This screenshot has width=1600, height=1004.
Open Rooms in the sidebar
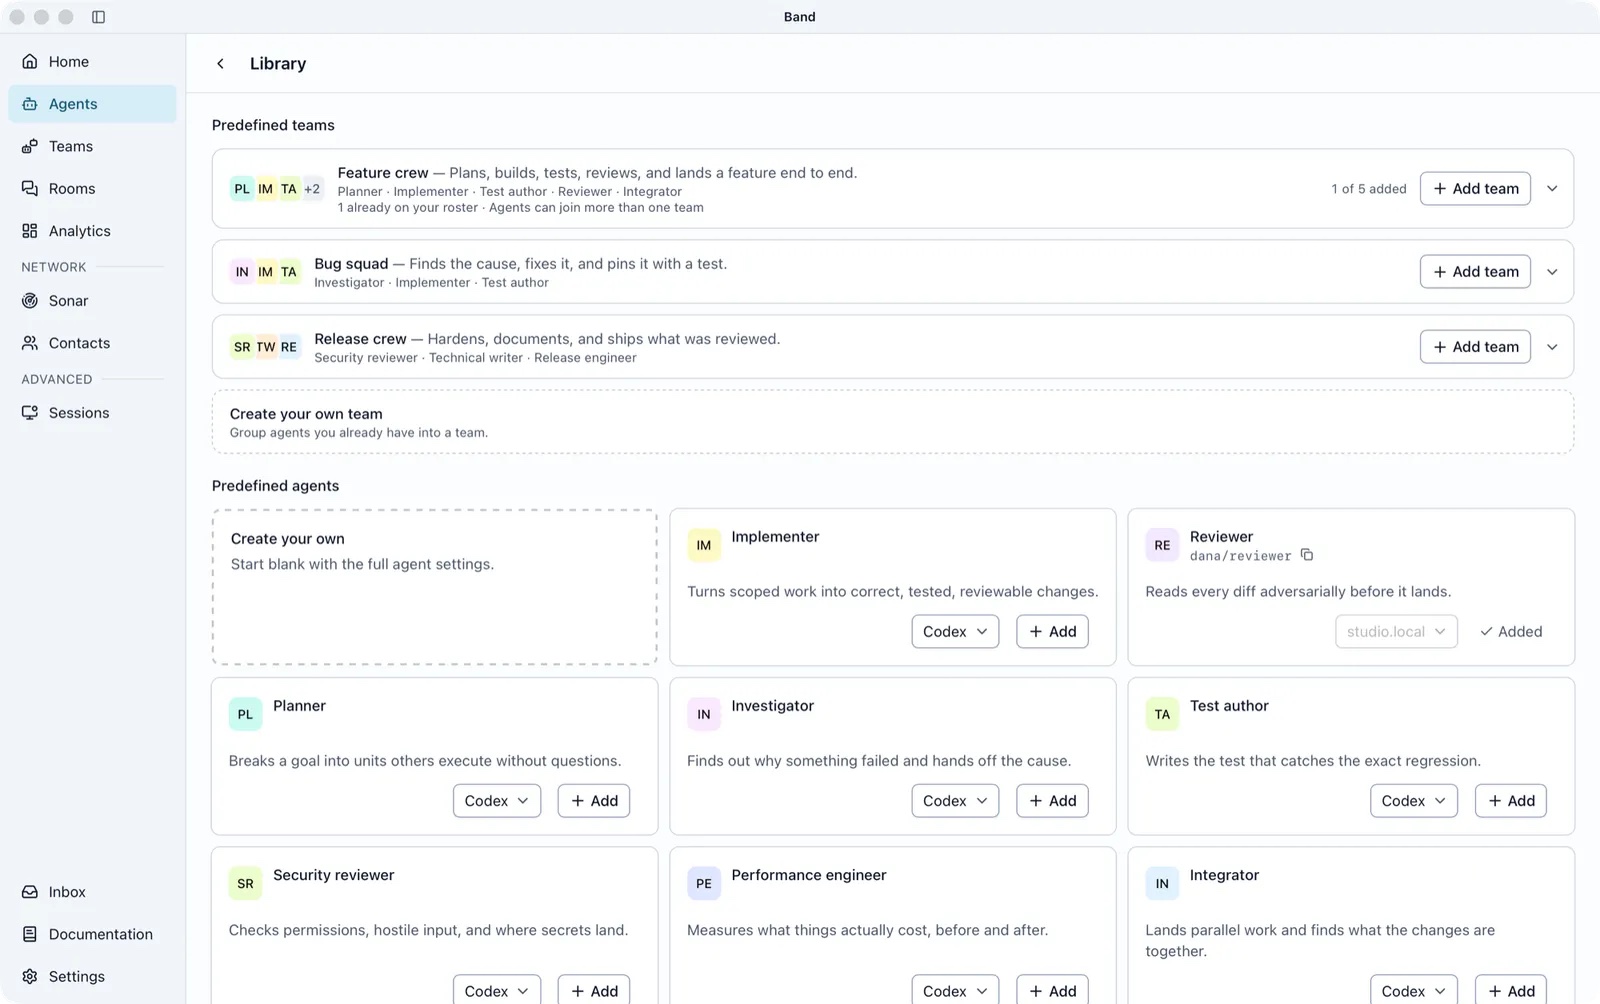point(92,188)
